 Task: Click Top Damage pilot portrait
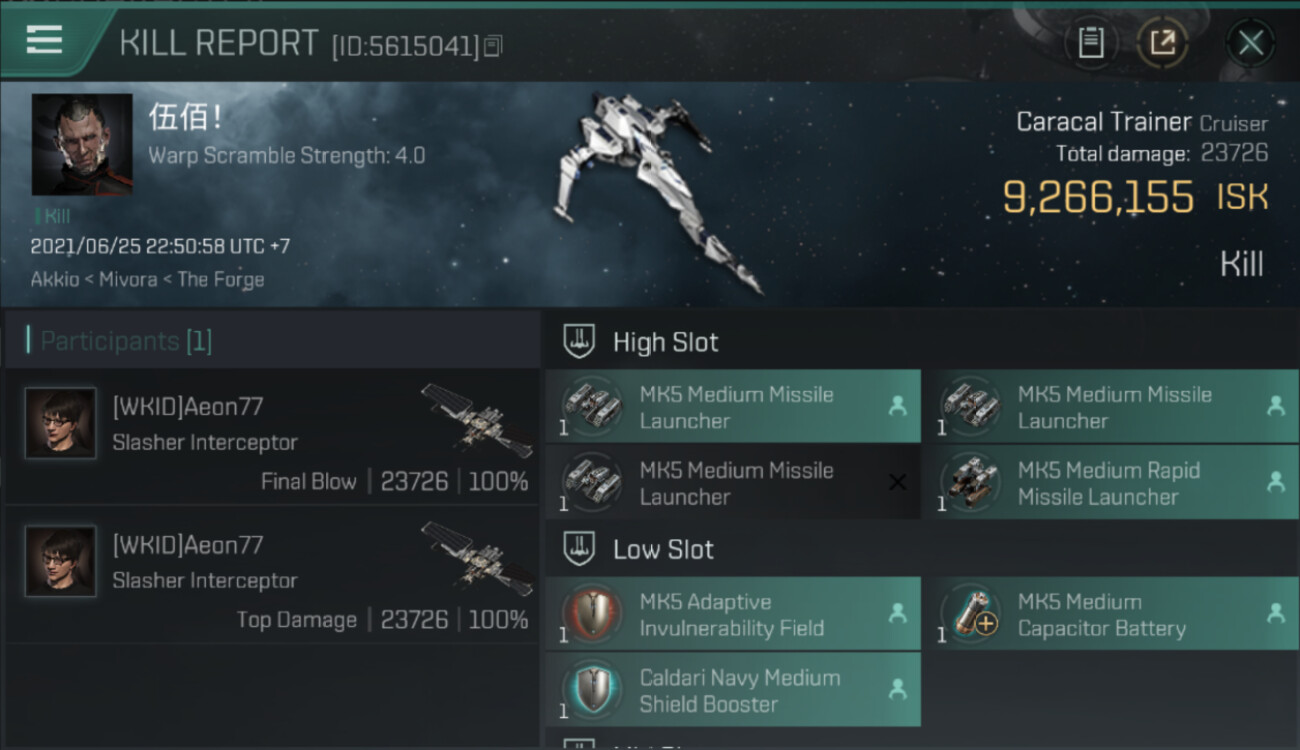[x=61, y=561]
